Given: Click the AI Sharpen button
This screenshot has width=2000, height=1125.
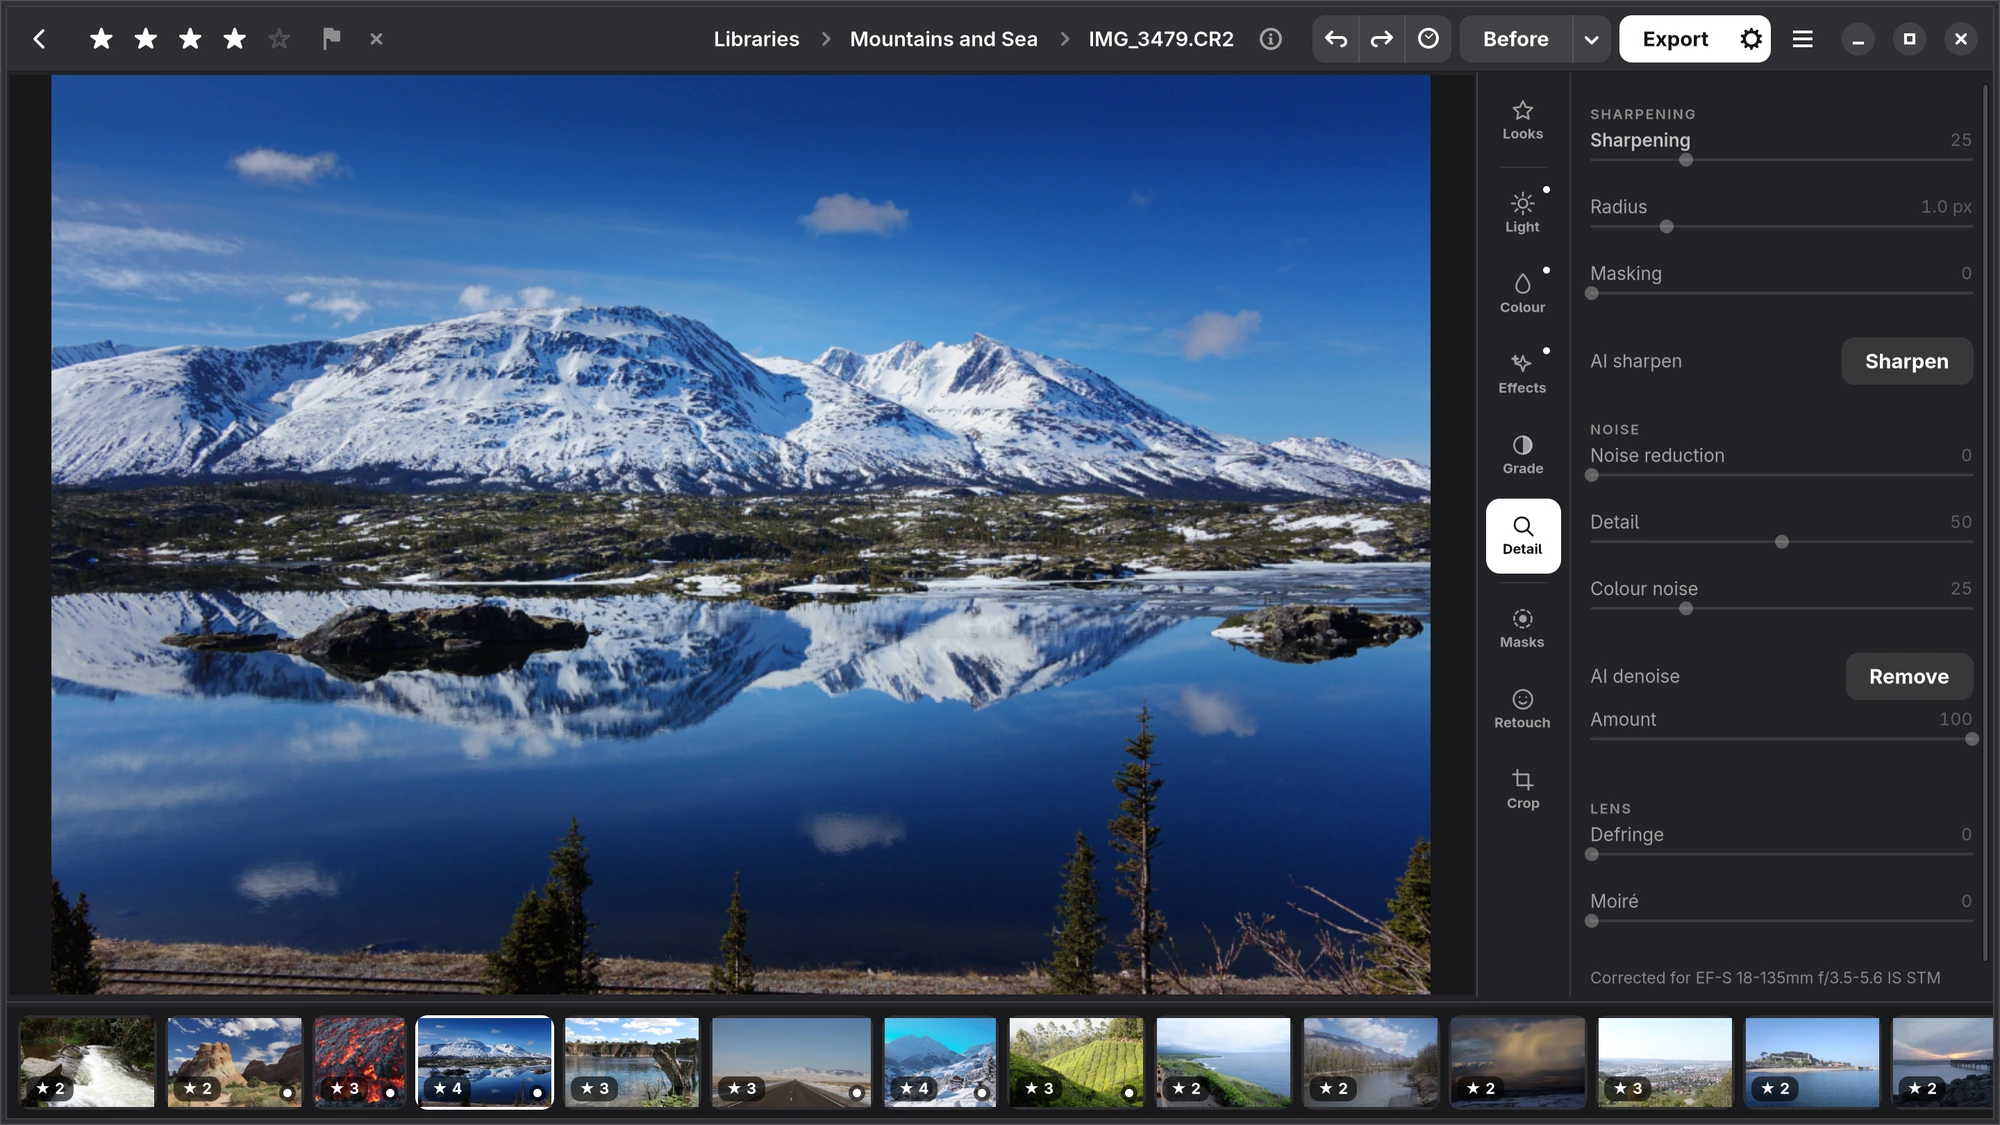Looking at the screenshot, I should pyautogui.click(x=1906, y=361).
